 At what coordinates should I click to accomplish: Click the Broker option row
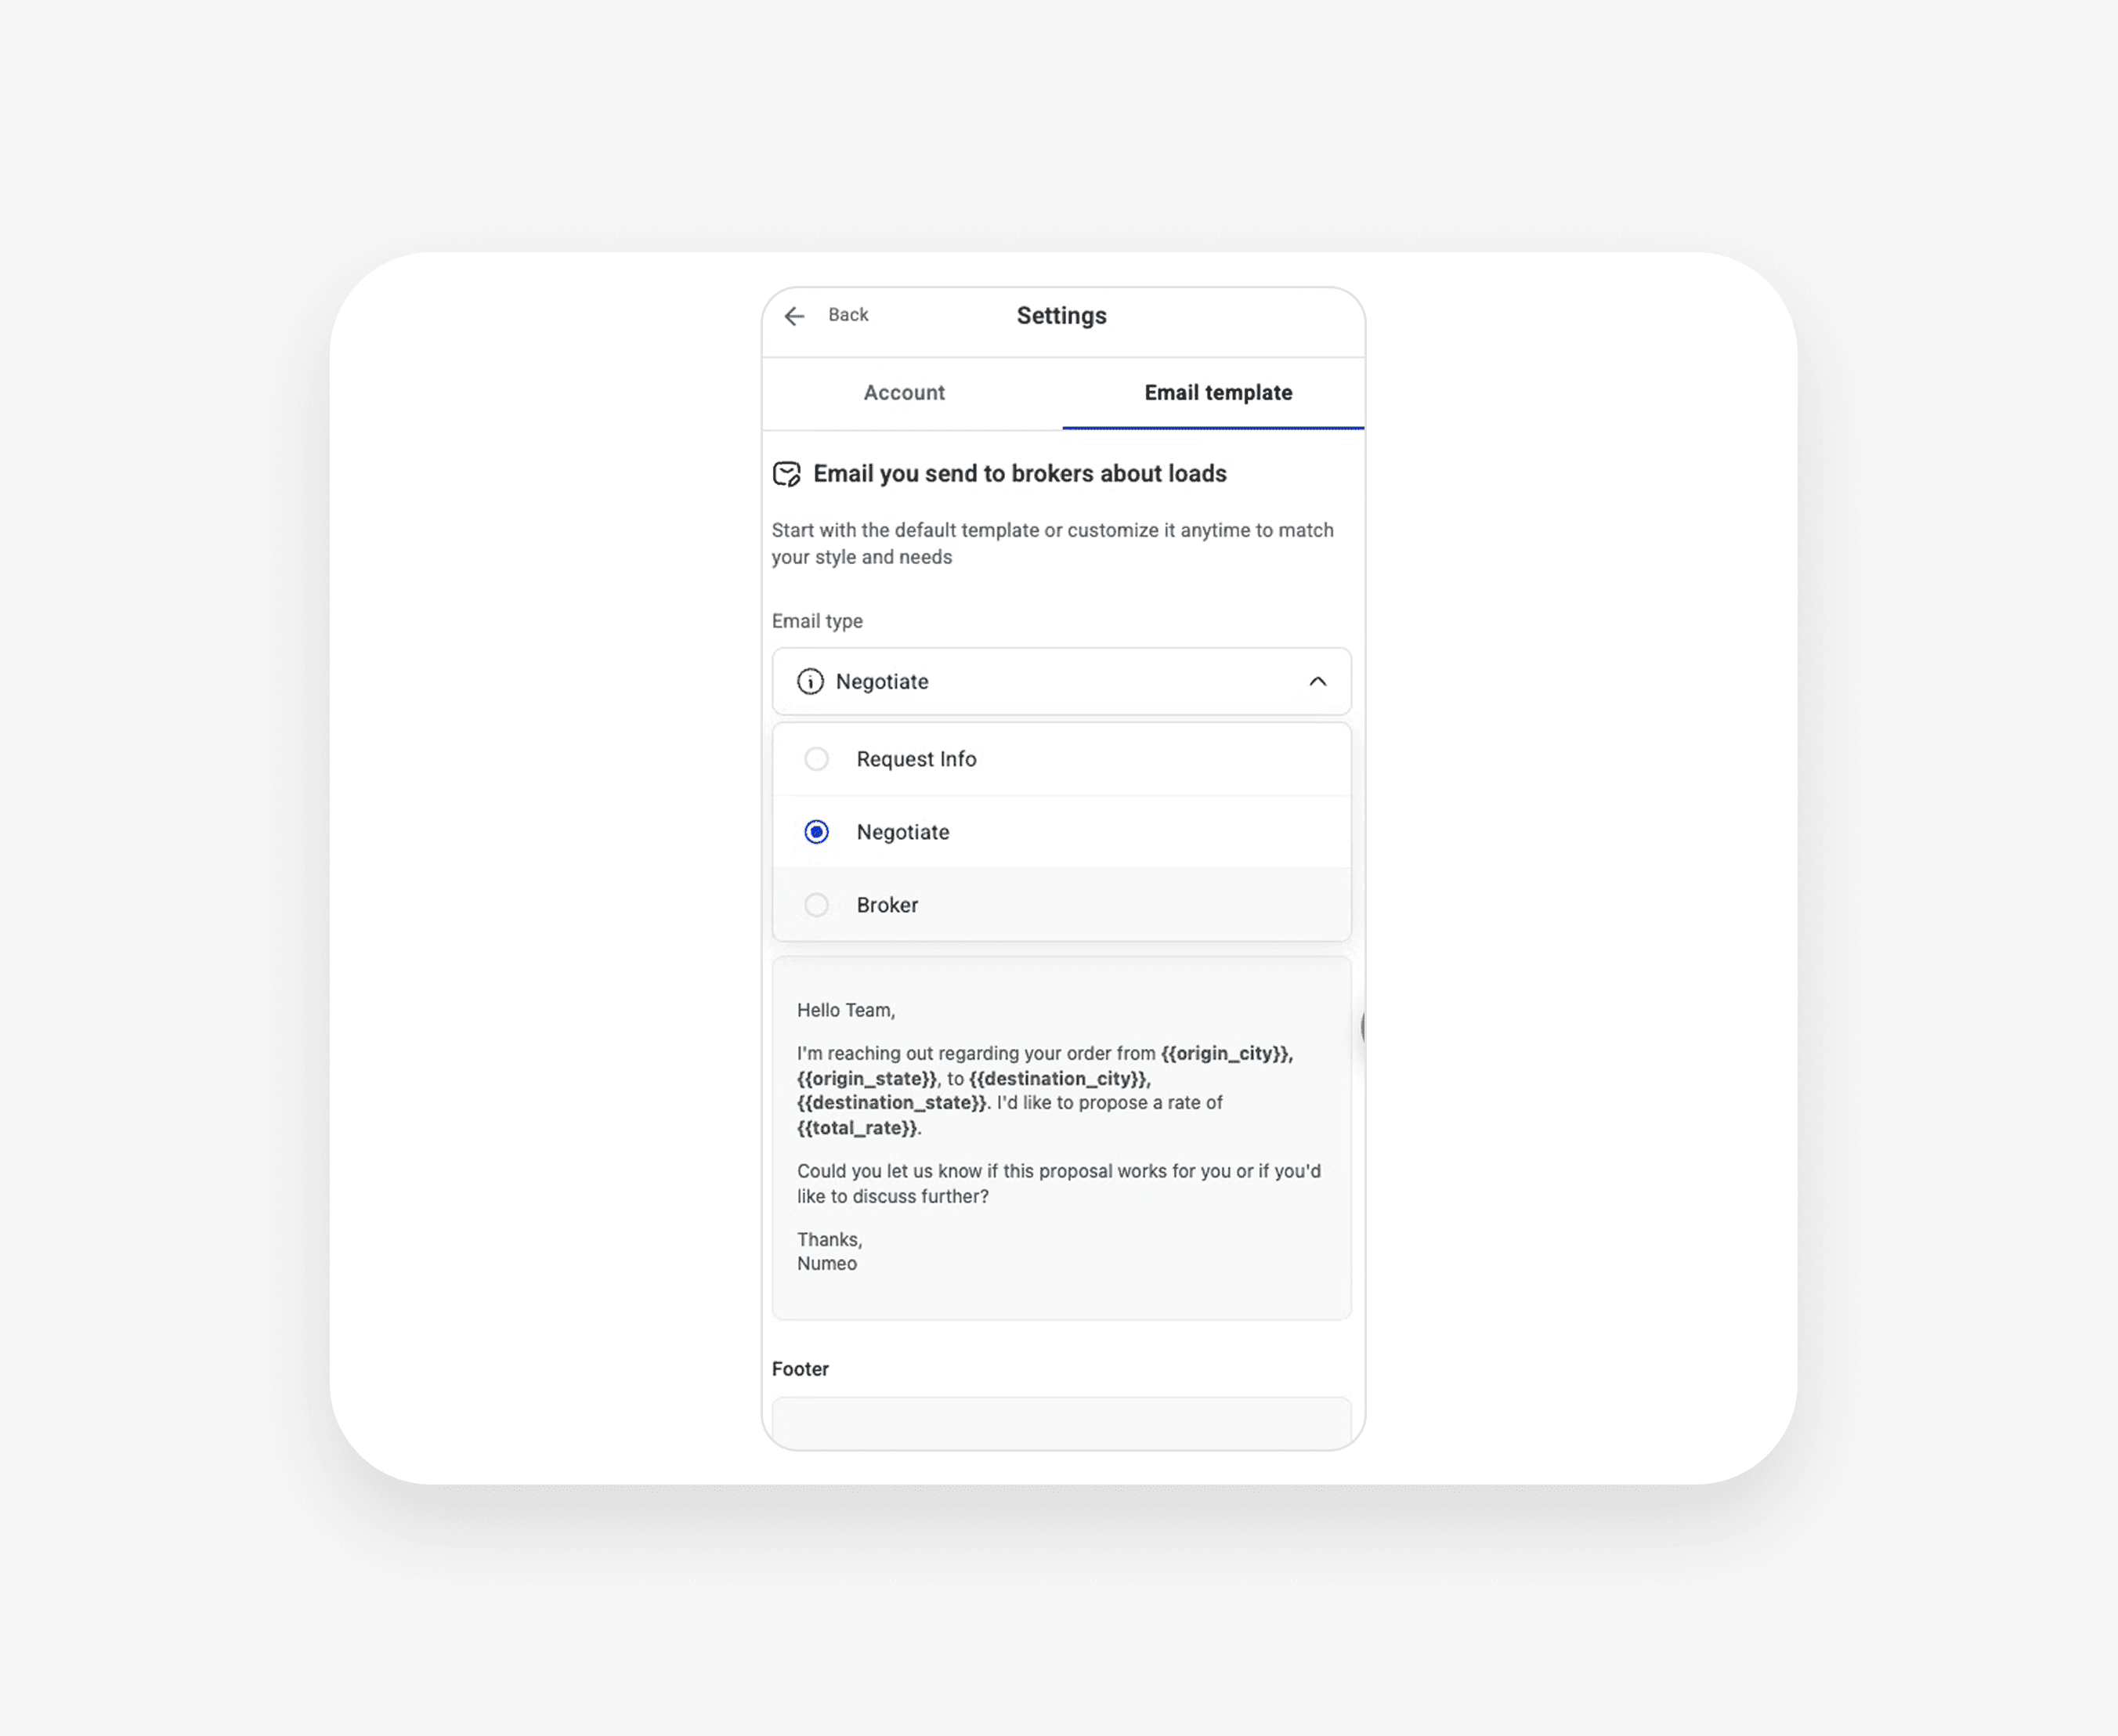pos(1062,905)
